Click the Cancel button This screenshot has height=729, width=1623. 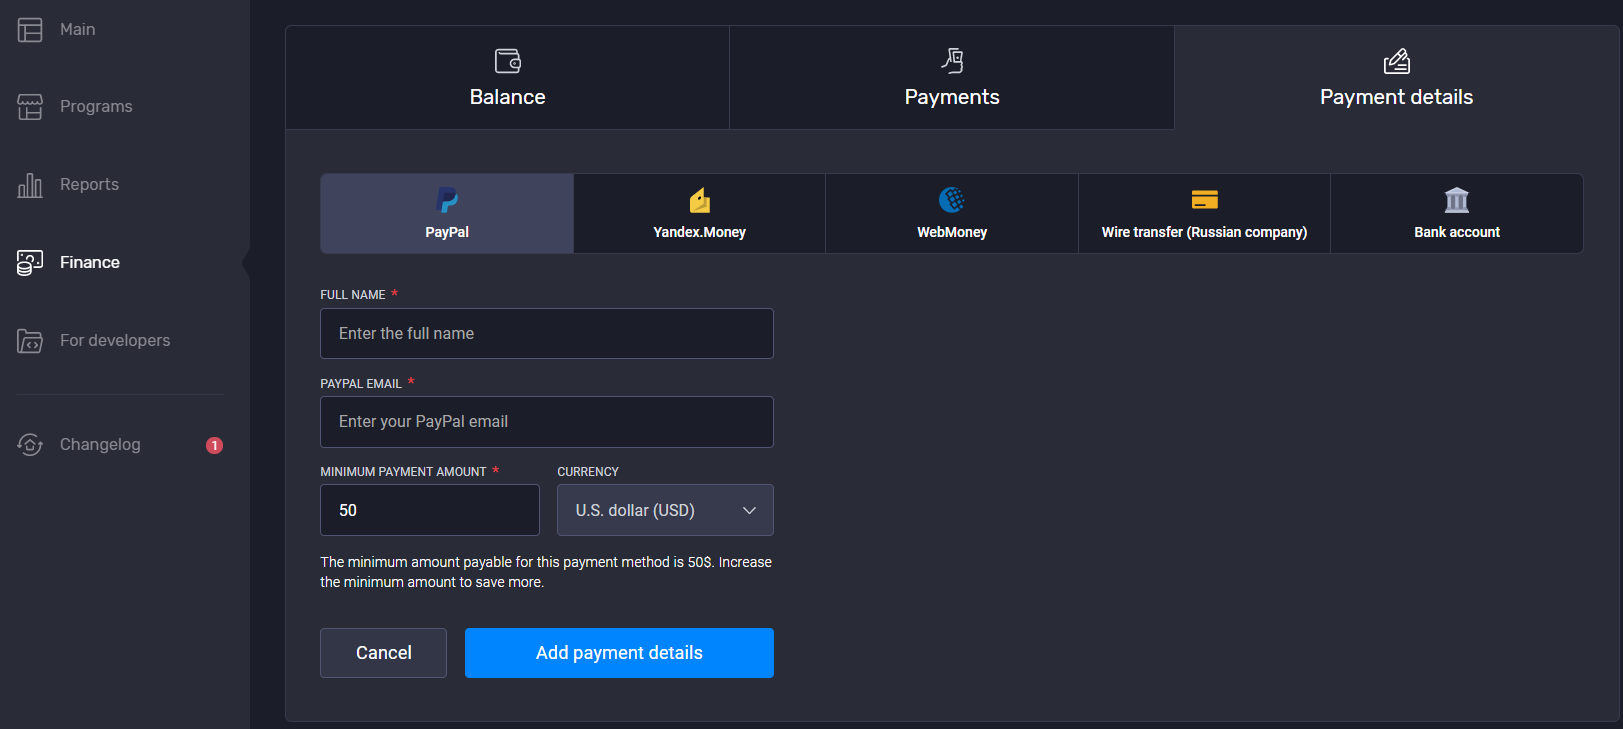coord(383,653)
